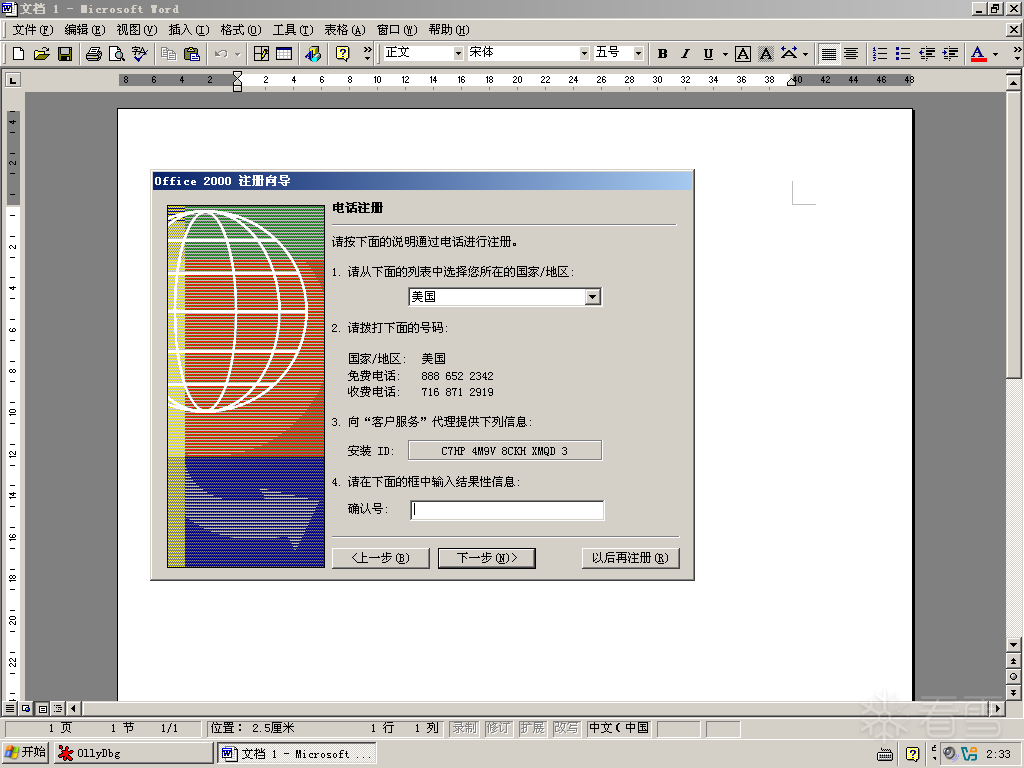Switch to OllyDbg in the taskbar
This screenshot has height=768, width=1024.
pos(133,753)
